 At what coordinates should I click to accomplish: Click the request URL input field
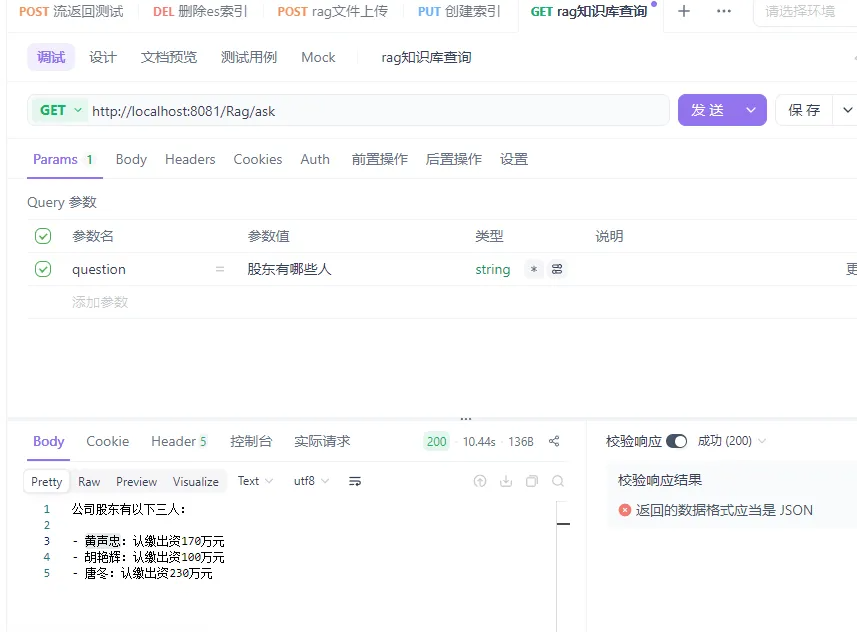pyautogui.click(x=378, y=111)
